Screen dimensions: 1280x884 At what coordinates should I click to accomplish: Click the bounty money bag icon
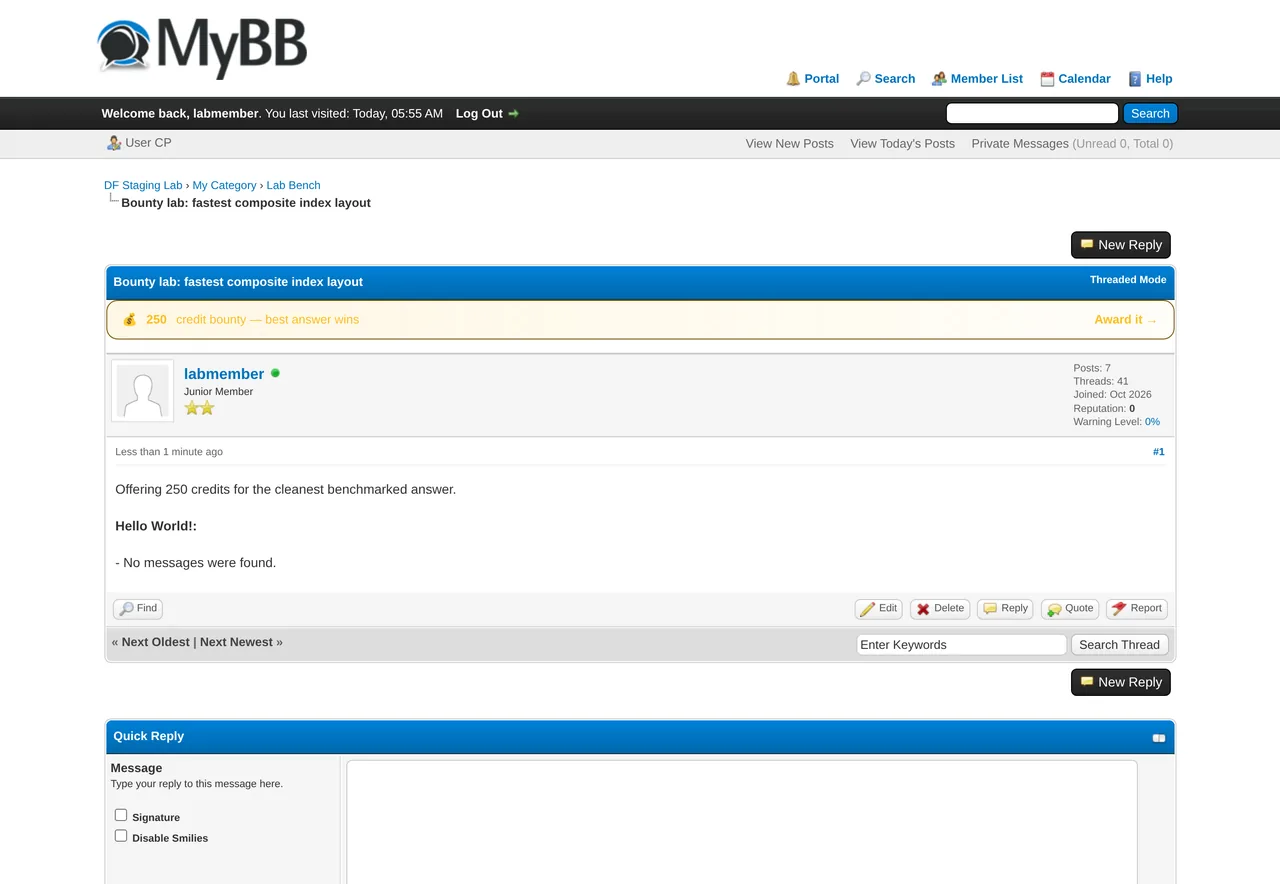pos(129,320)
